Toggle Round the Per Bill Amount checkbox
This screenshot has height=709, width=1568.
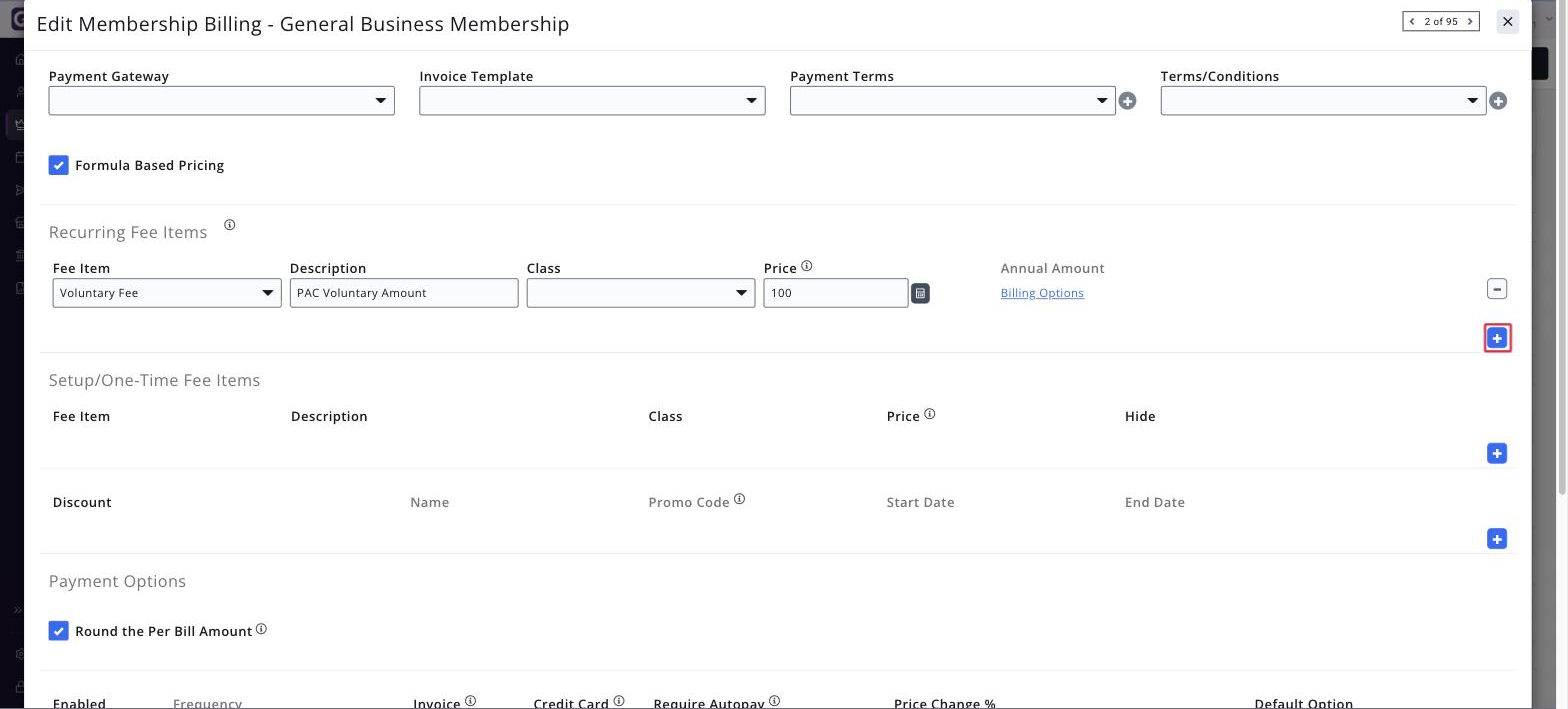tap(59, 631)
